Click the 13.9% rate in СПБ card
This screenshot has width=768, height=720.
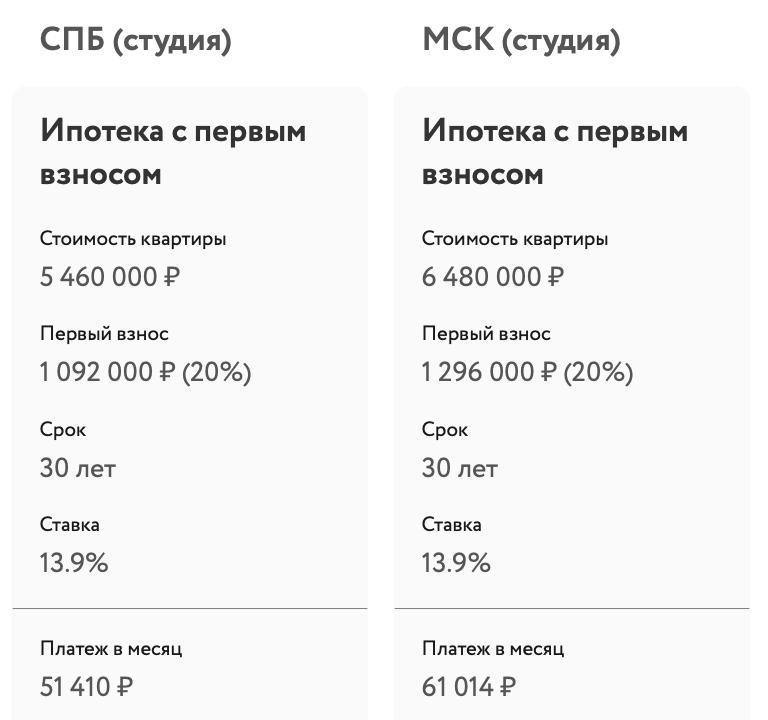point(74,563)
